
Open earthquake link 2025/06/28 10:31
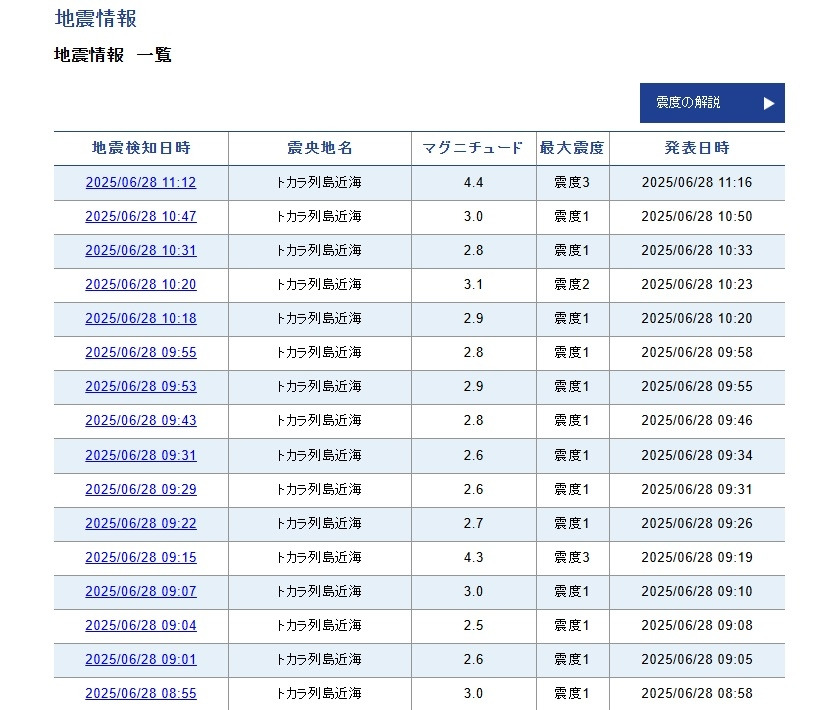click(x=141, y=250)
